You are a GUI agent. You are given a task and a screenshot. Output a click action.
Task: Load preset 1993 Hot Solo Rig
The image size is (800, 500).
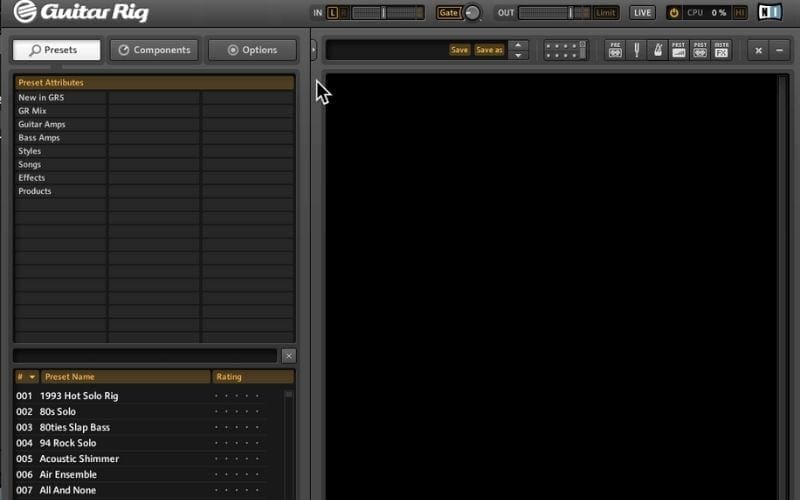79,395
